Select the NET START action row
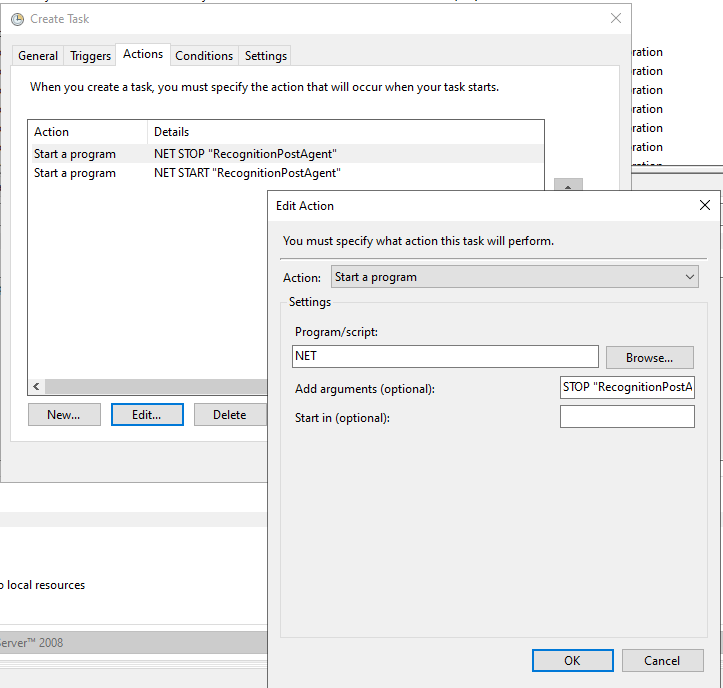 [x=286, y=173]
